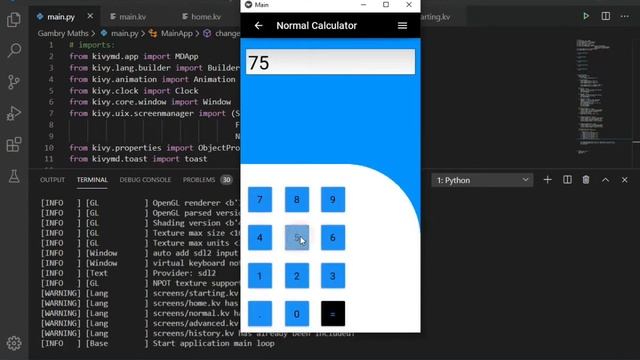Click the Kivy icon in Main title bar
Image resolution: width=640 pixels, height=360 pixels.
(x=248, y=5)
